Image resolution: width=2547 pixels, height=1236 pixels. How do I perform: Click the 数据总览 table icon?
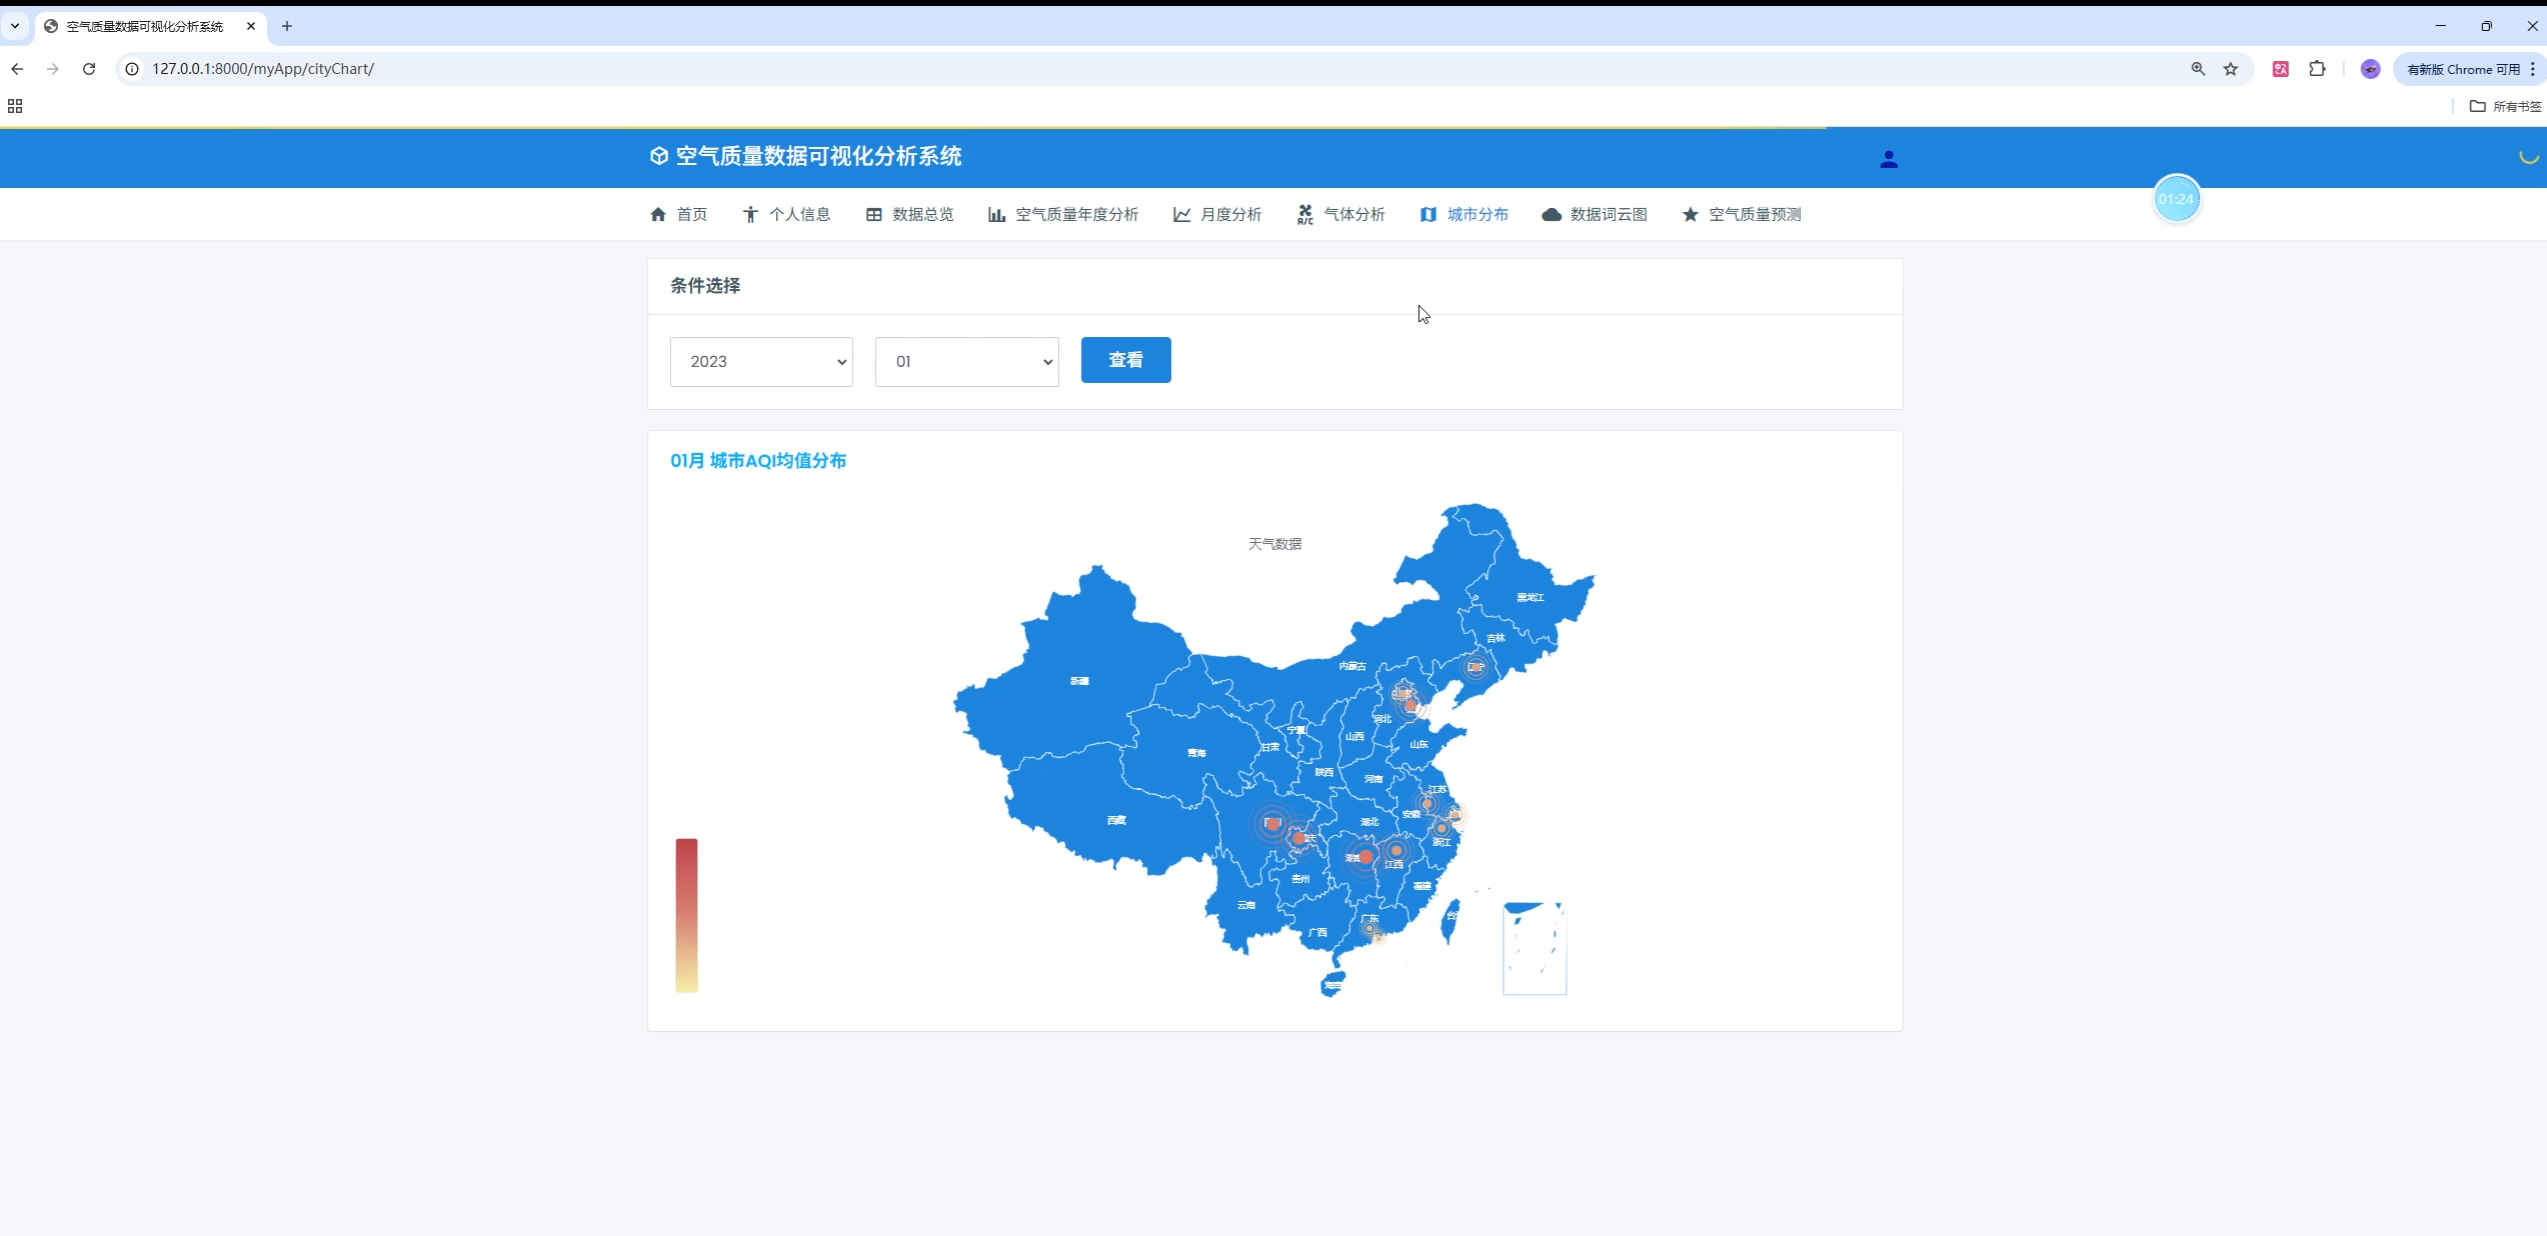pyautogui.click(x=874, y=214)
